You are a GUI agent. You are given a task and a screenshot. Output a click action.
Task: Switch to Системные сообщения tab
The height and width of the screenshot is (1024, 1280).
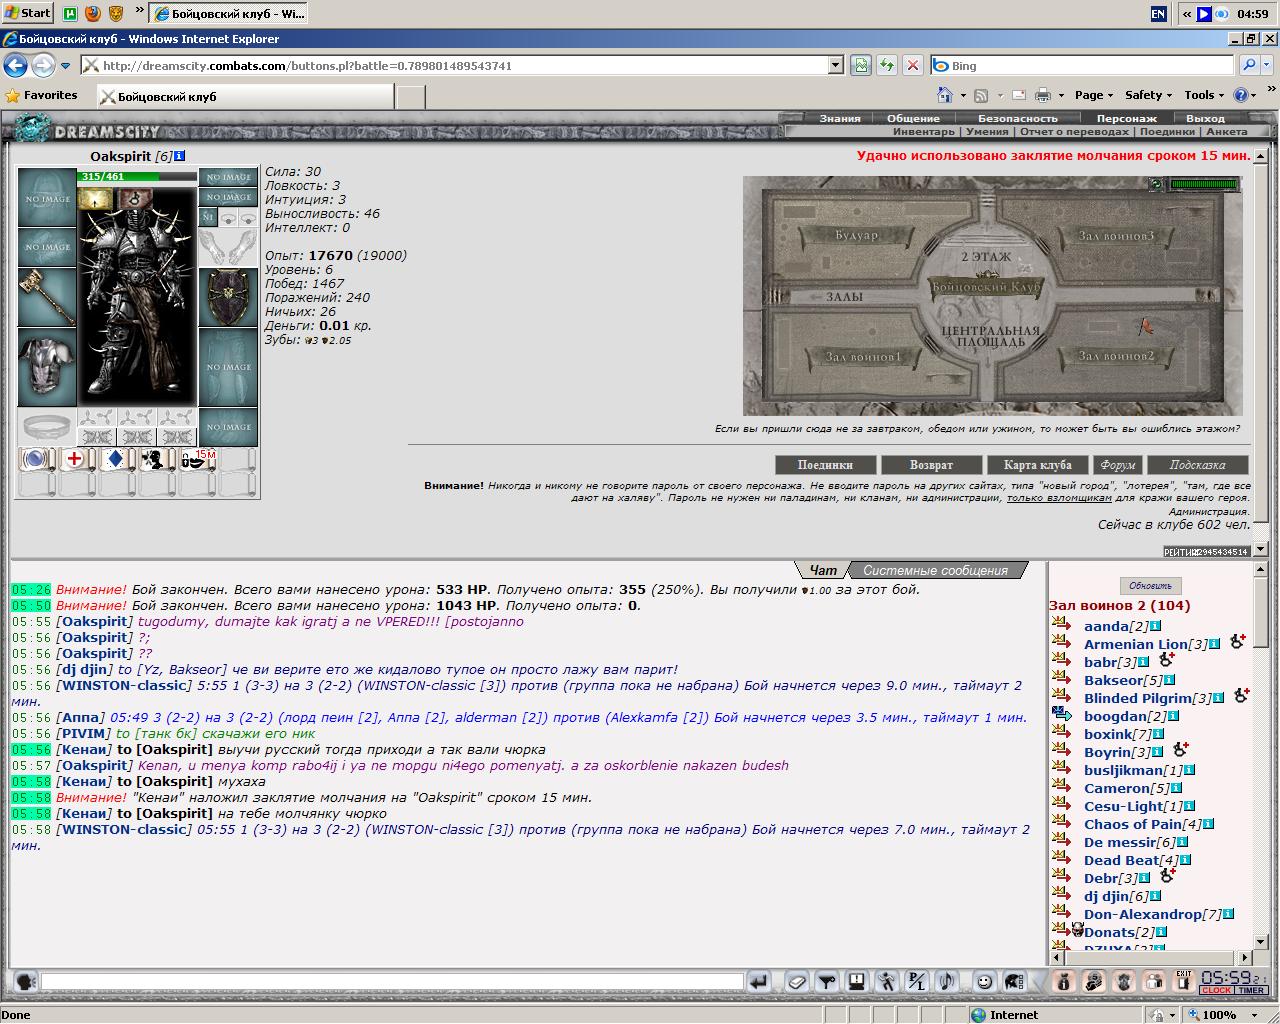[935, 570]
